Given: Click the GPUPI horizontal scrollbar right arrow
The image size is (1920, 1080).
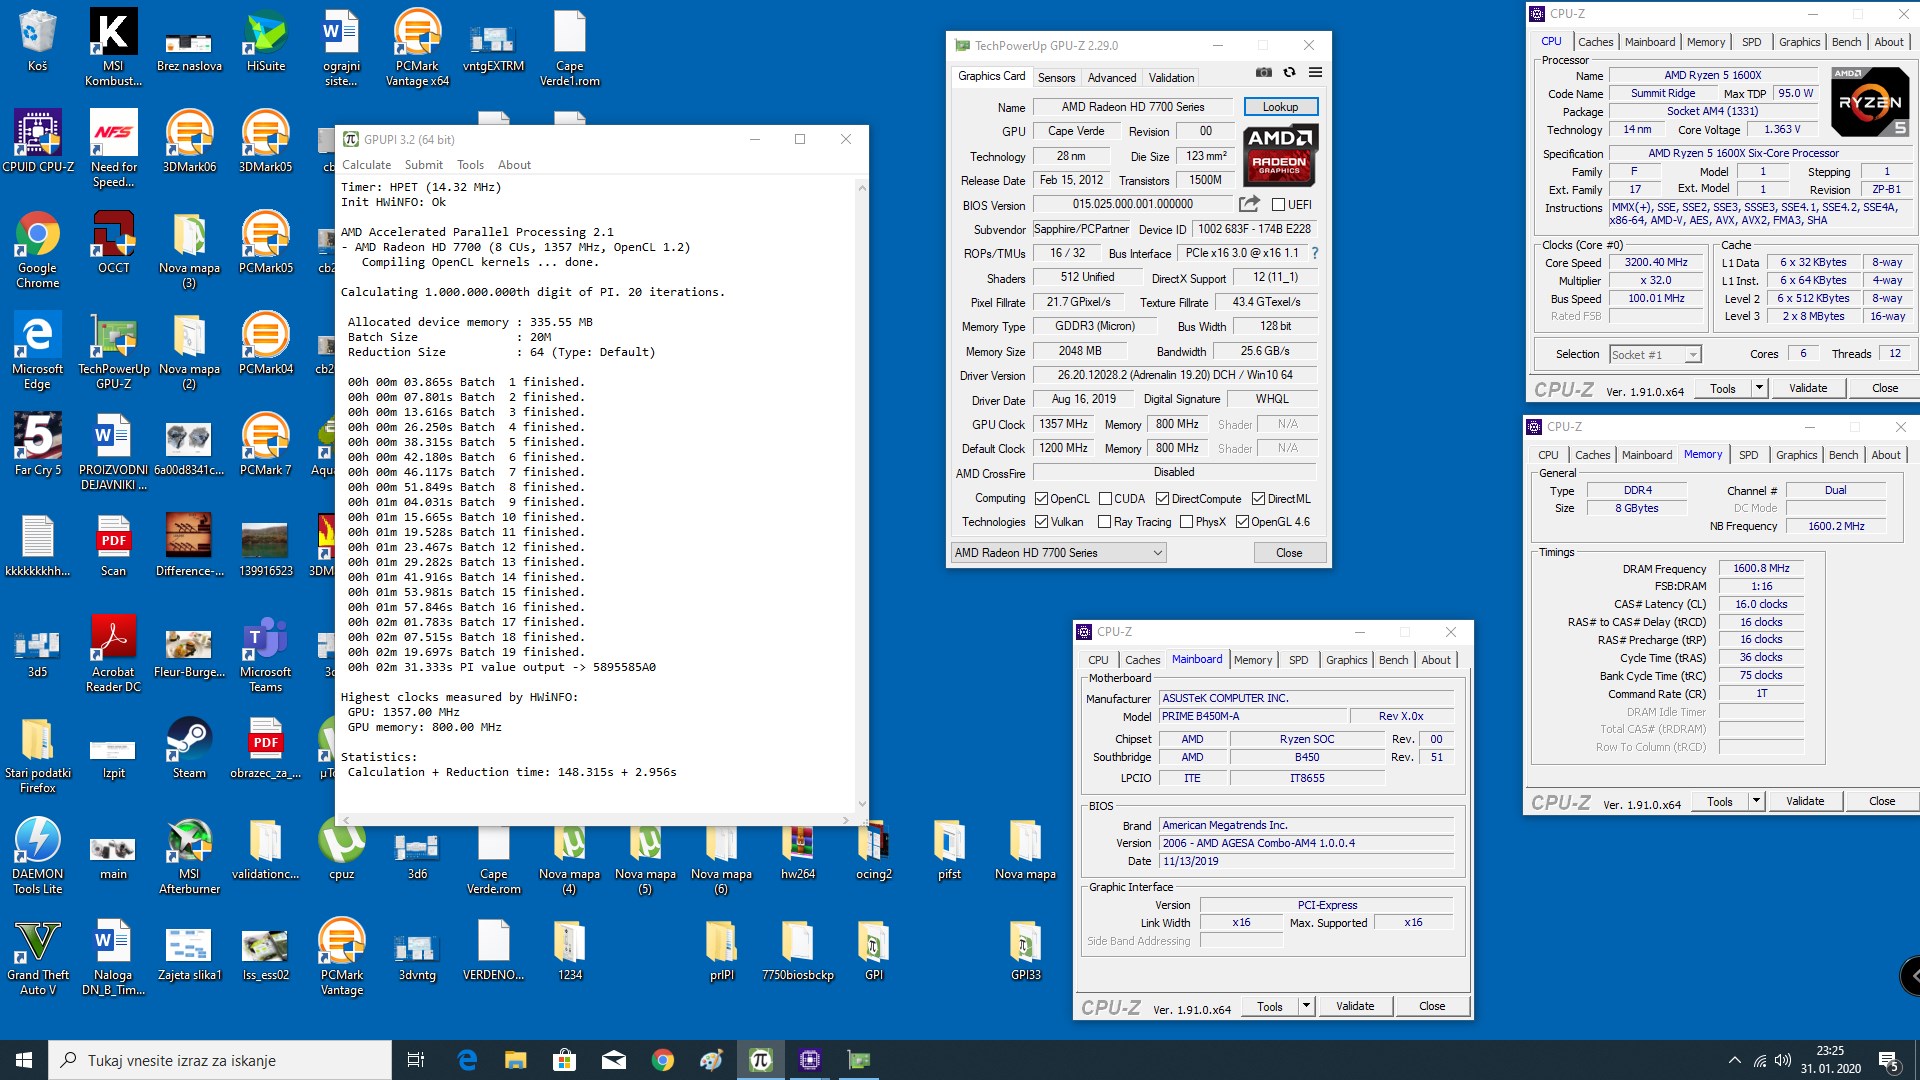Looking at the screenshot, I should tap(846, 820).
